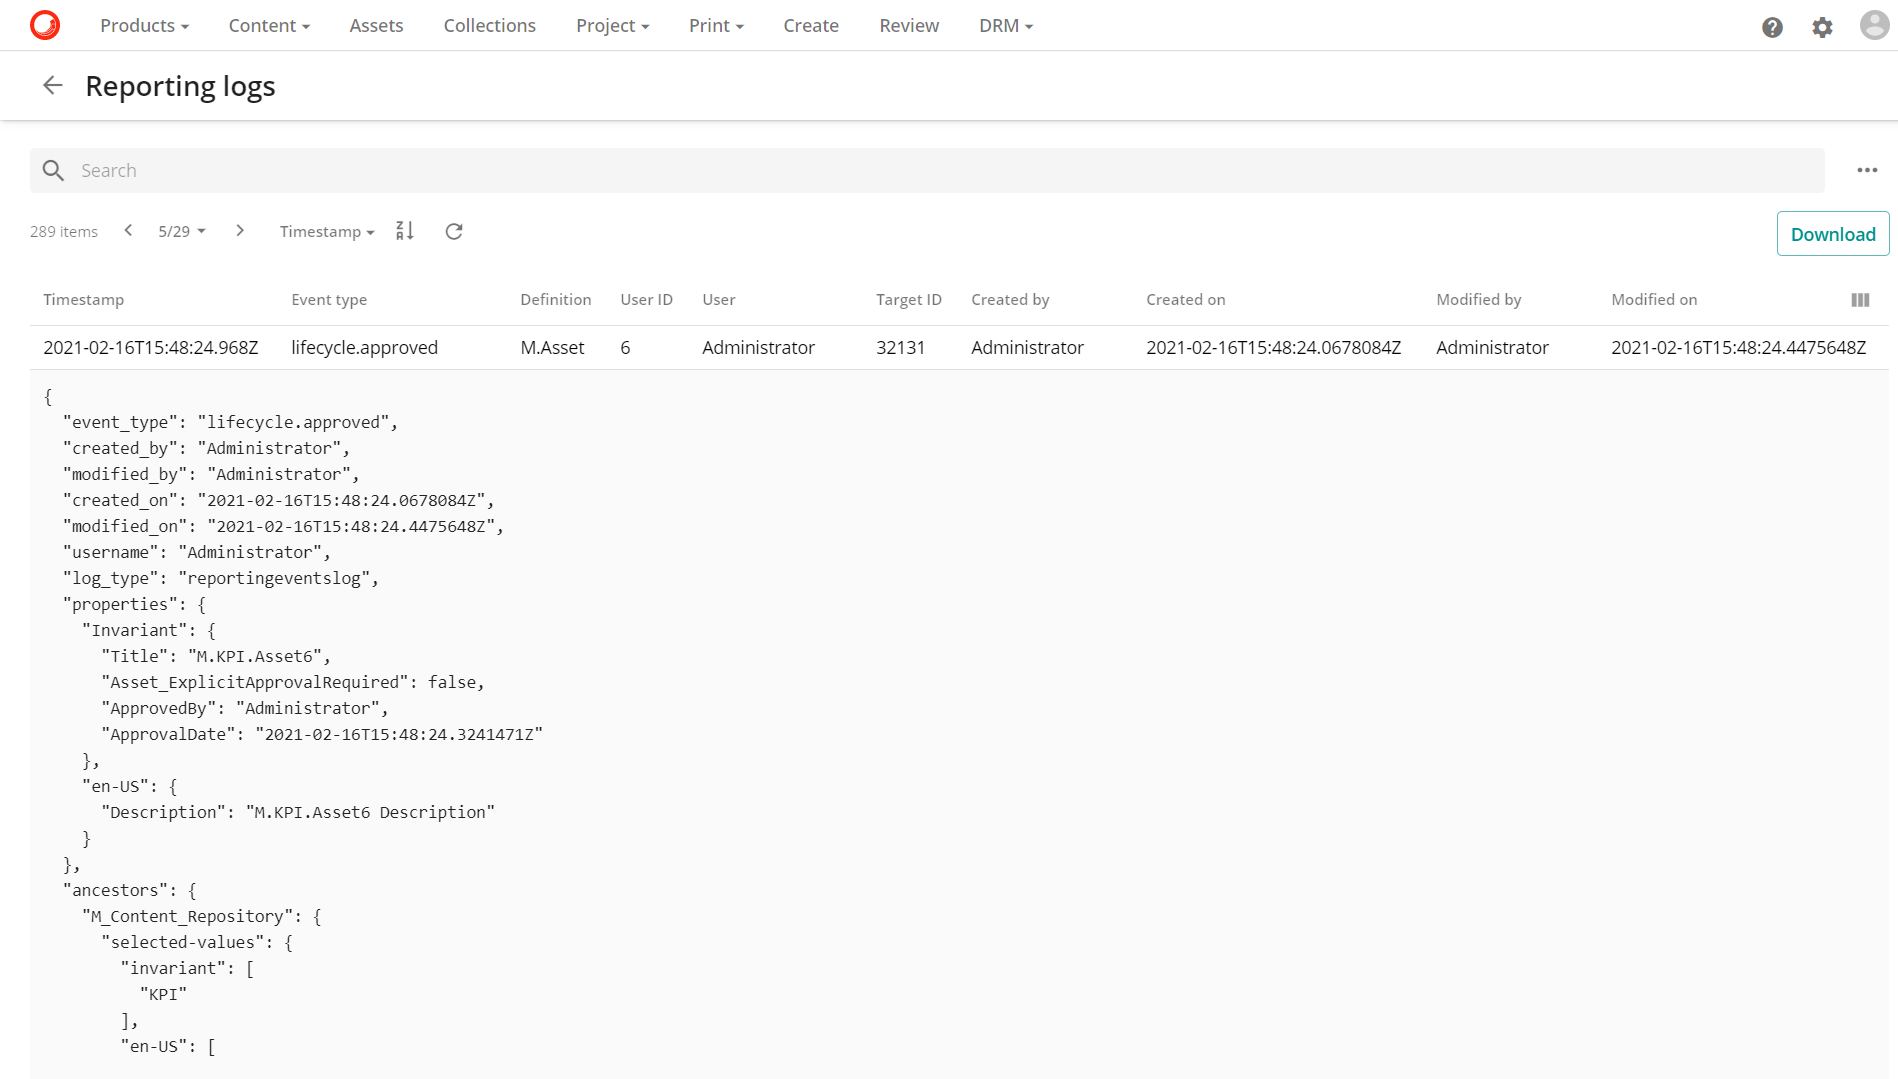Open the three-dot more options menu
This screenshot has width=1898, height=1079.
[x=1867, y=170]
